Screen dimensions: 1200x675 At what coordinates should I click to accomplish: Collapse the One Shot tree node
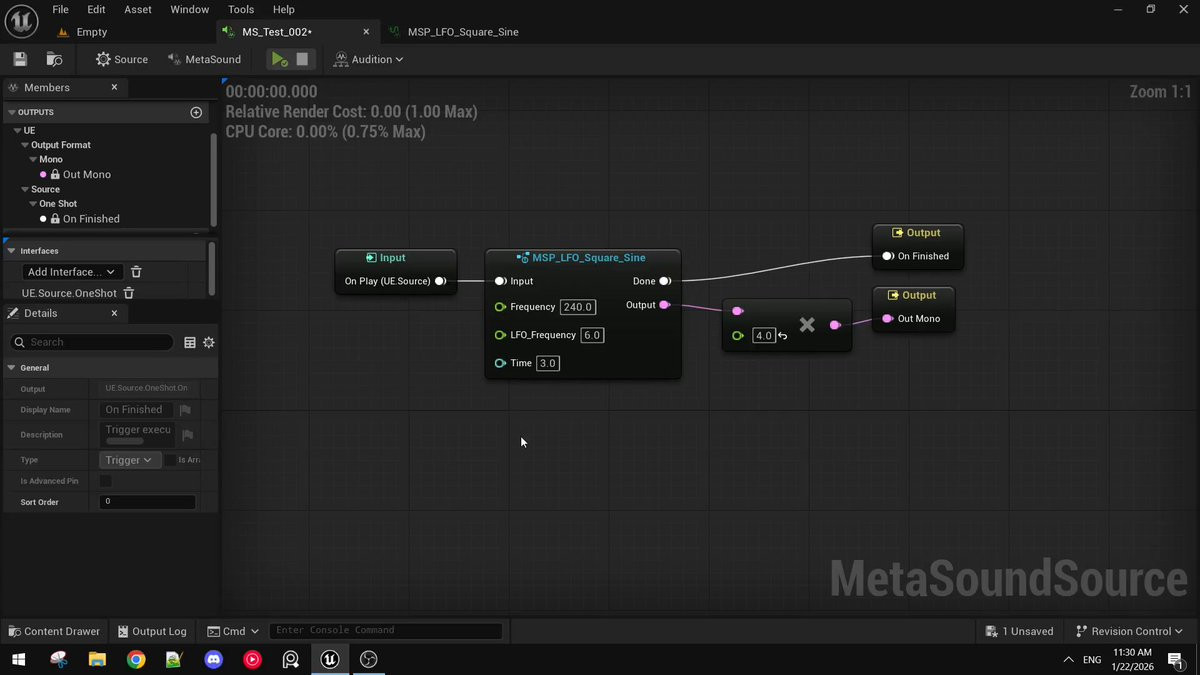point(33,204)
